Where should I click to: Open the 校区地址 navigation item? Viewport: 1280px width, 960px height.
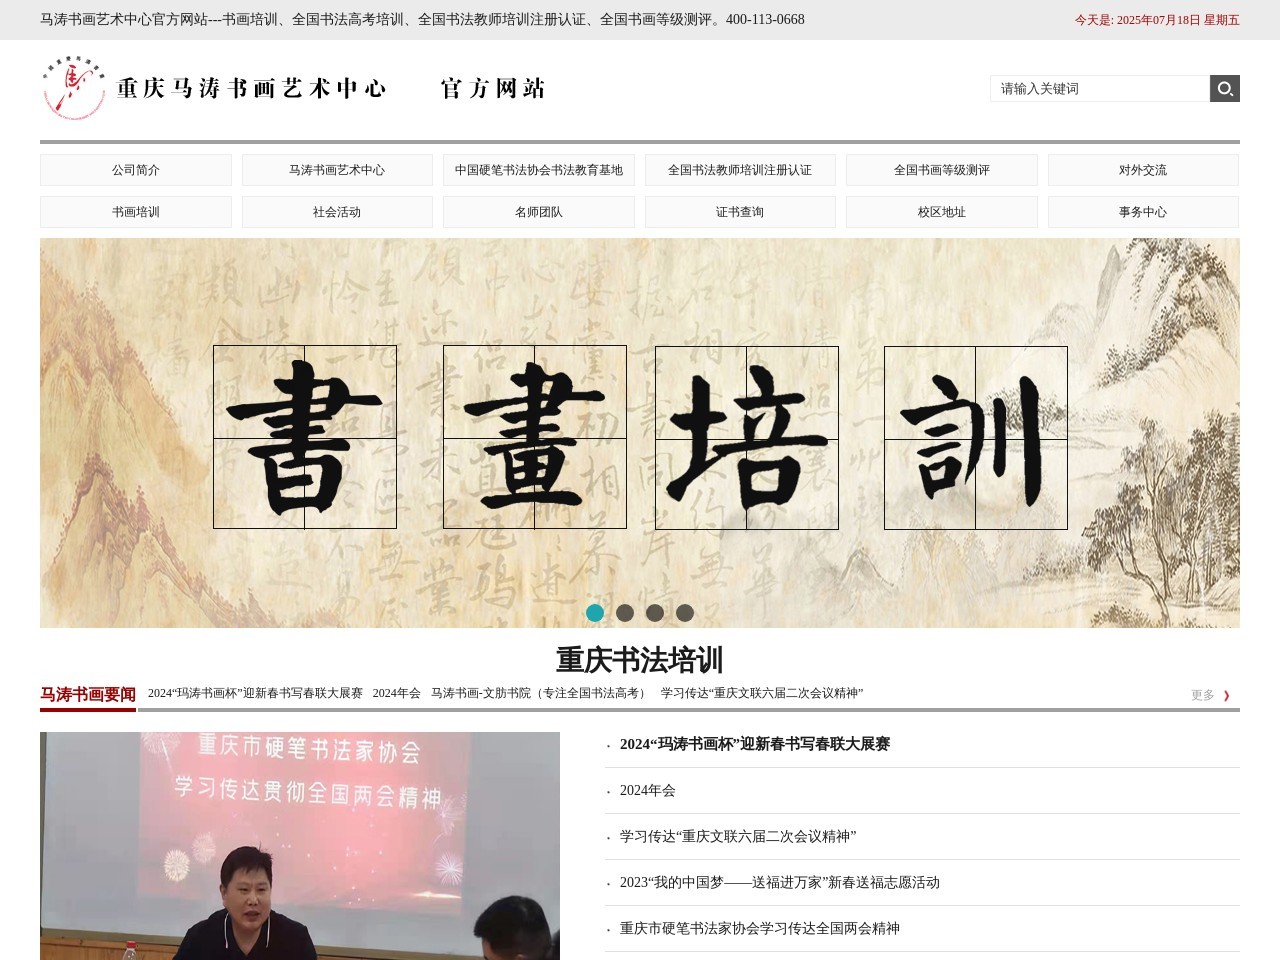[942, 212]
